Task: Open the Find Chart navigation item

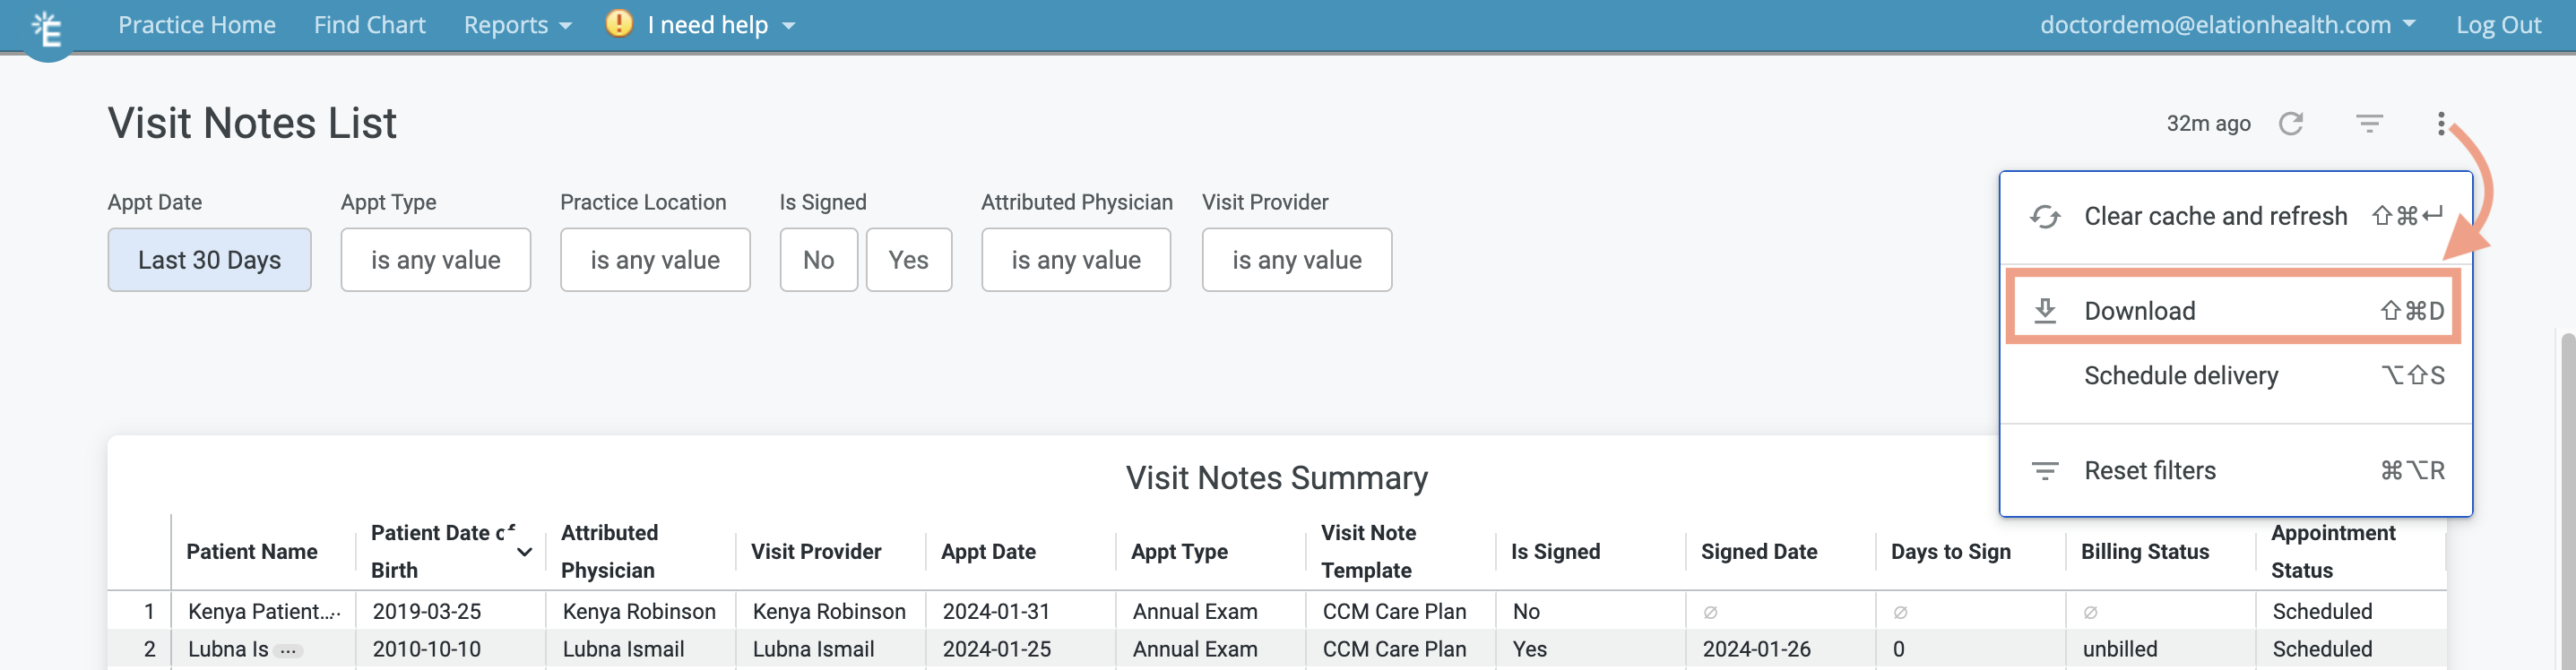Action: 369,24
